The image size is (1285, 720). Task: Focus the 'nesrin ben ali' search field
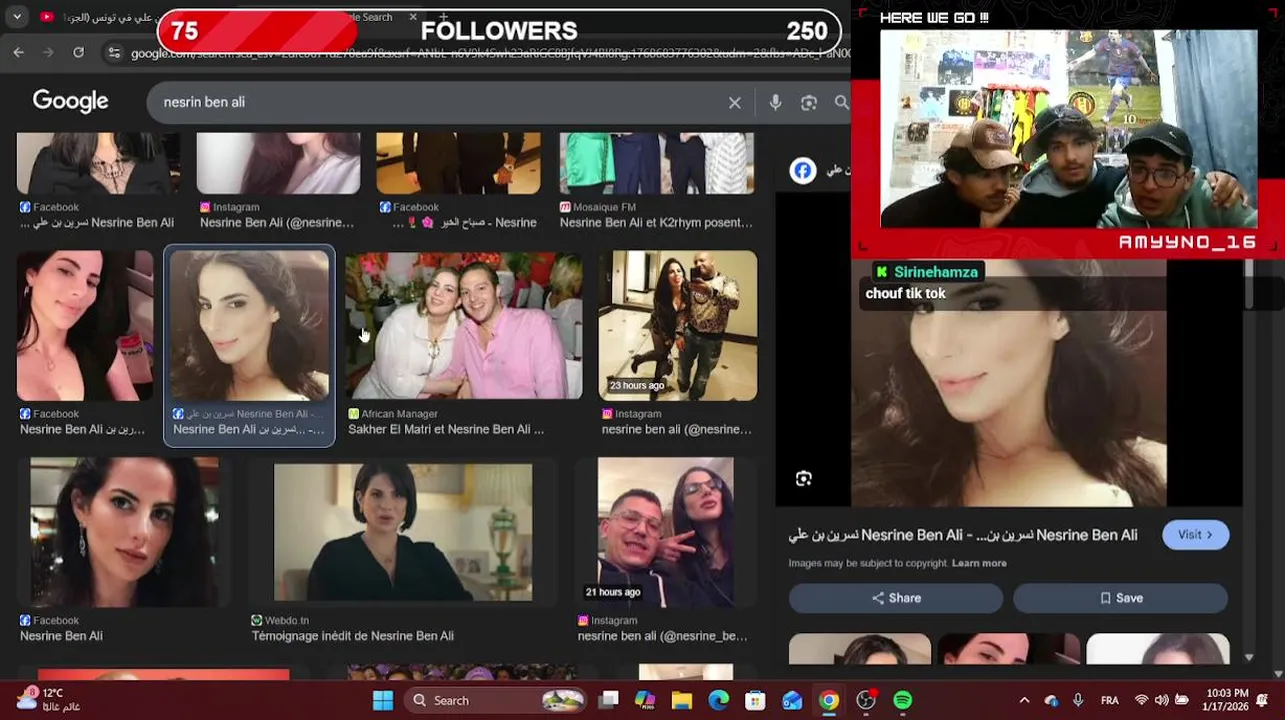coord(440,102)
